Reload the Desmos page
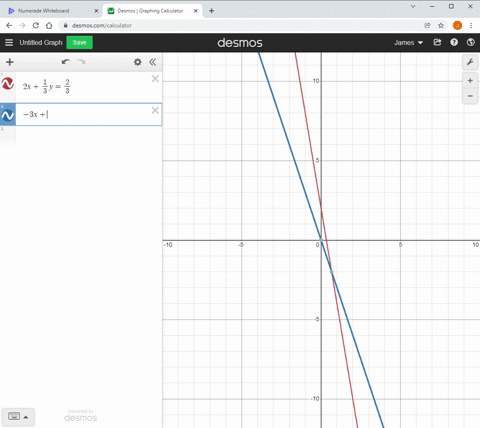The width and height of the screenshot is (480, 428). (x=36, y=25)
